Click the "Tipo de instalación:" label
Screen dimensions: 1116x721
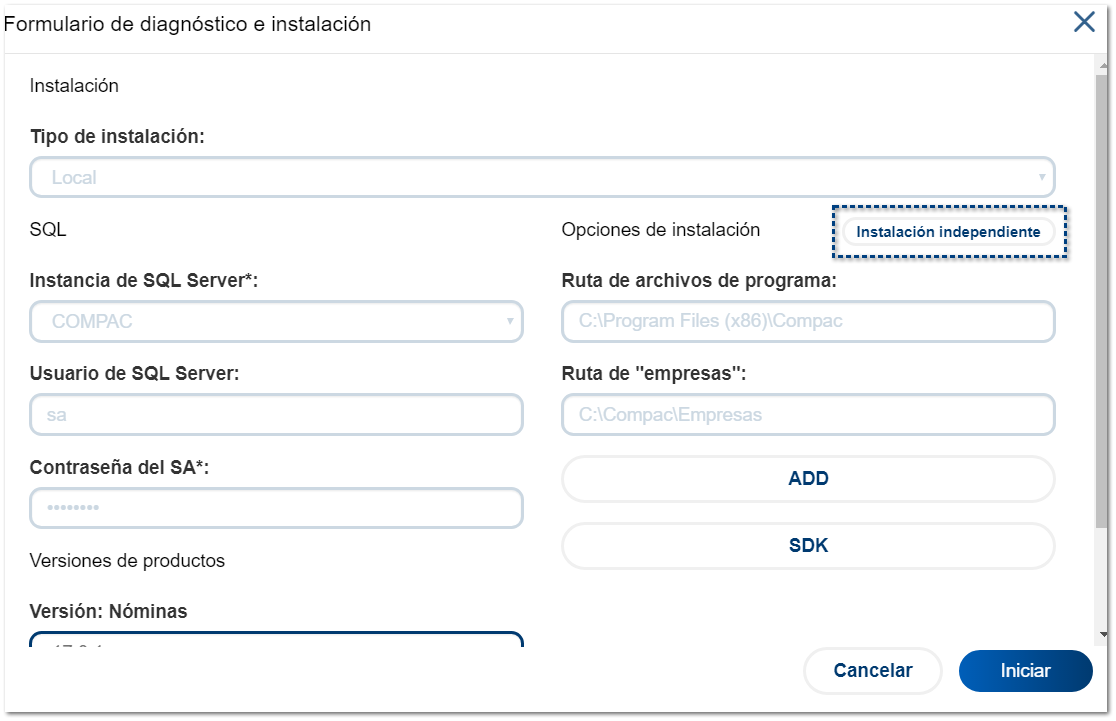coord(117,136)
